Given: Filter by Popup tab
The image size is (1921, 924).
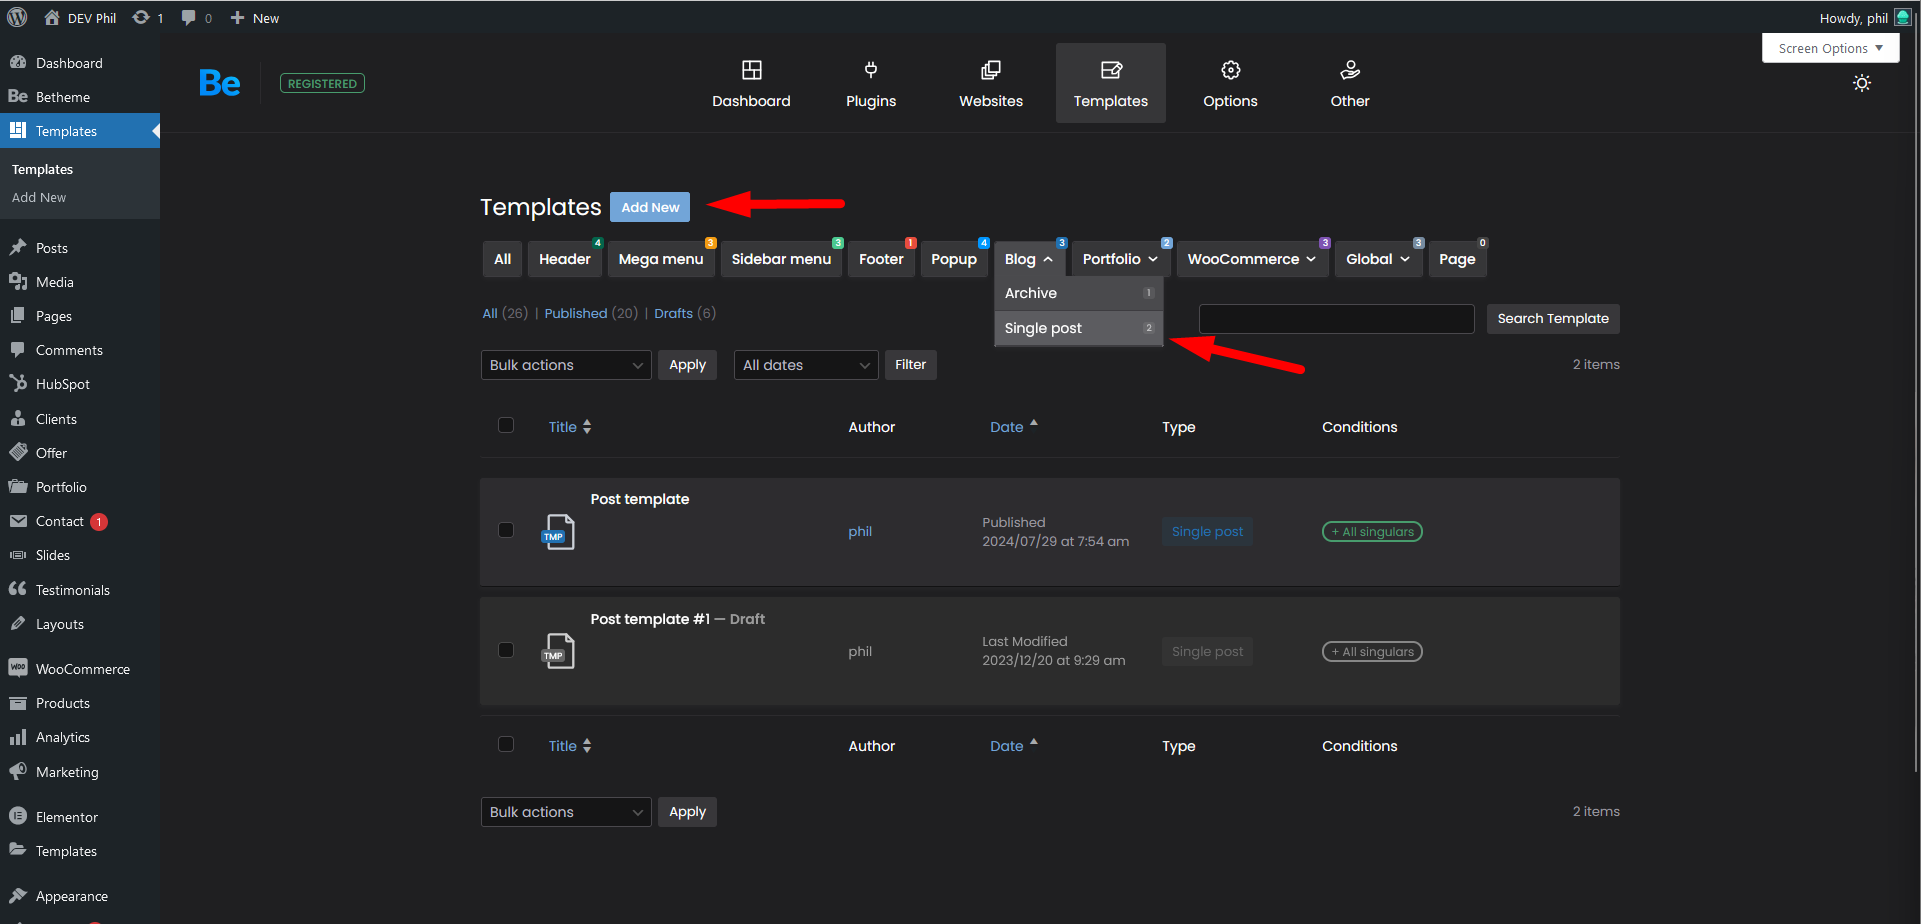Looking at the screenshot, I should 954,259.
